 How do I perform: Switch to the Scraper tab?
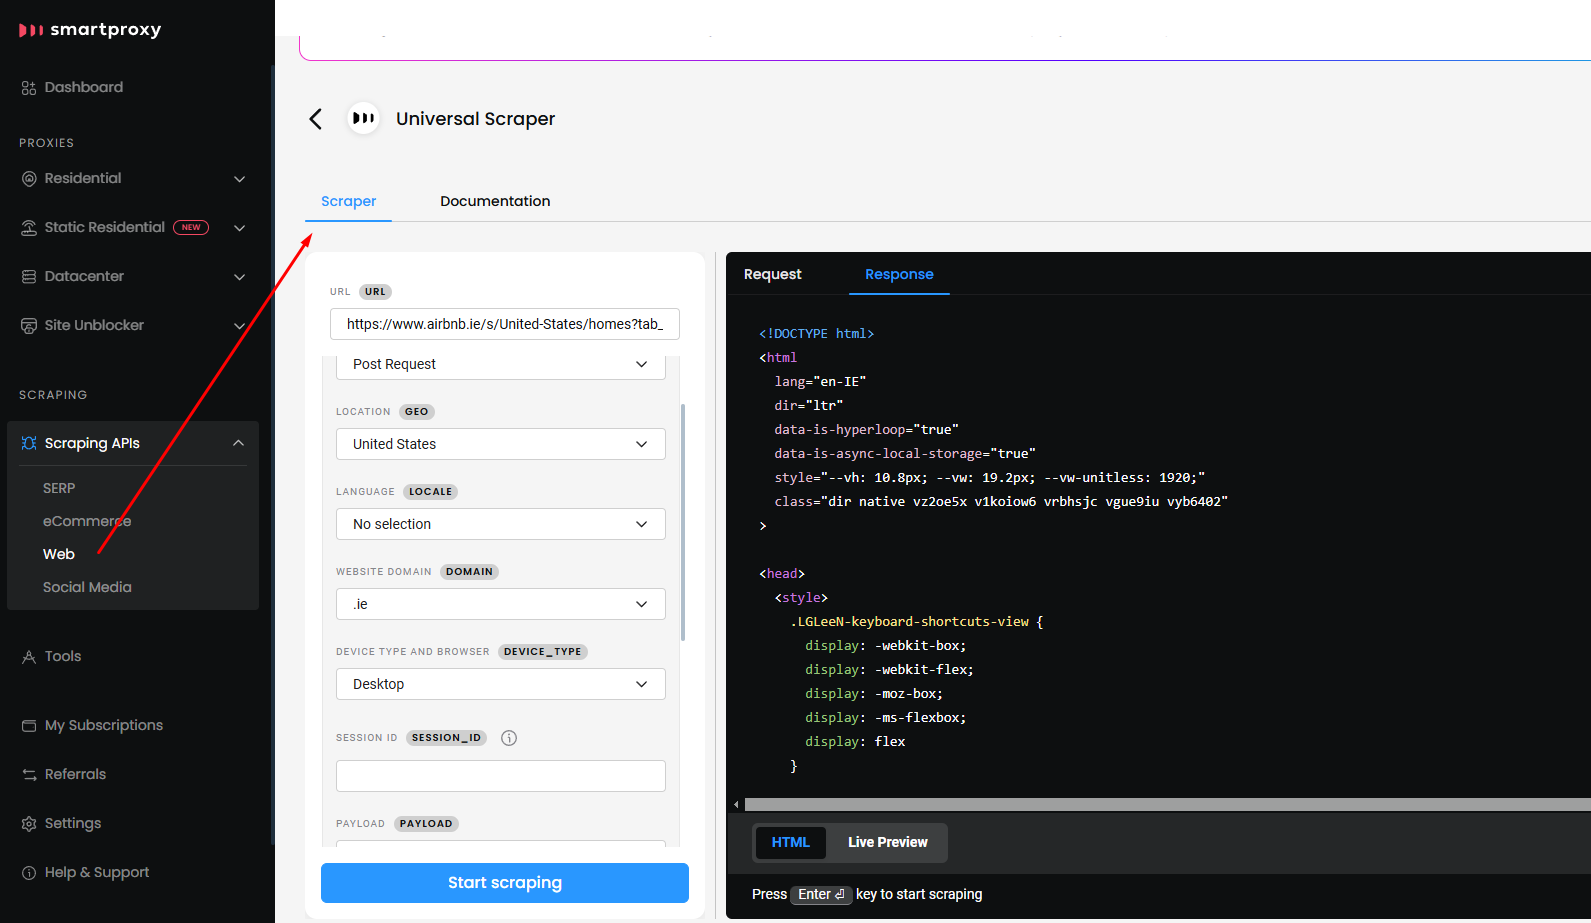click(x=348, y=201)
